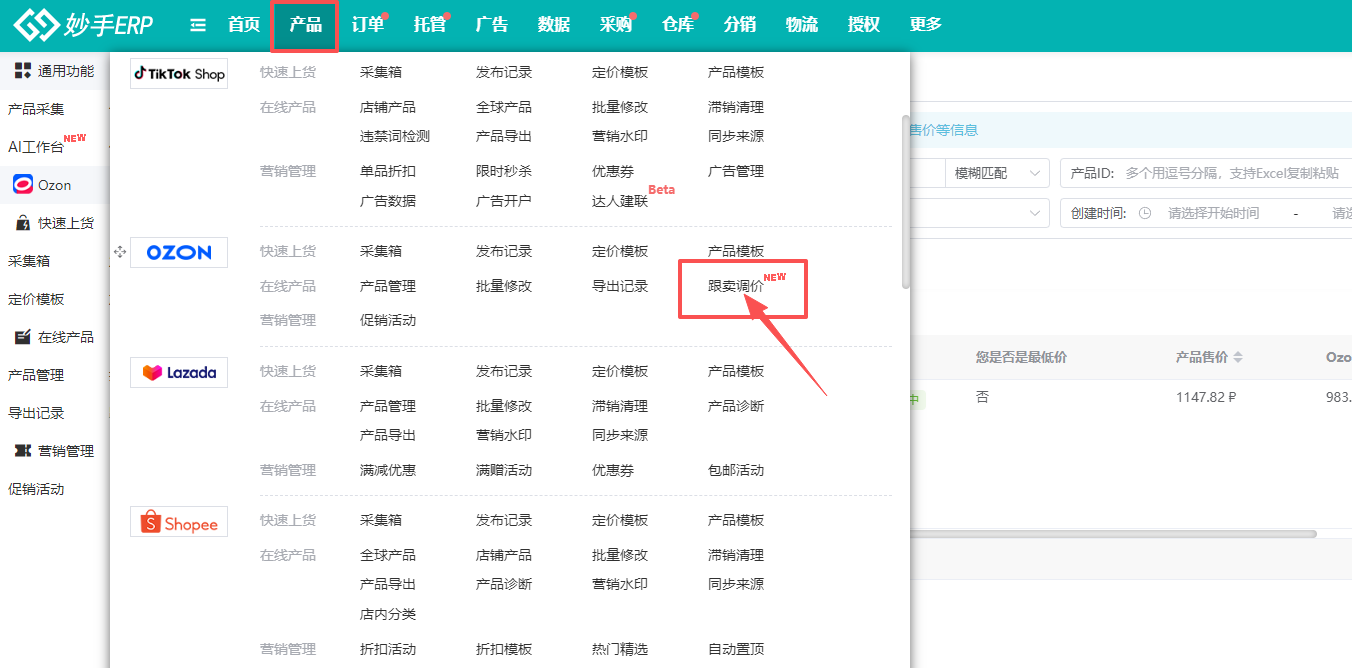
Task: Open the 仓库 menu in the top bar
Action: [x=677, y=25]
